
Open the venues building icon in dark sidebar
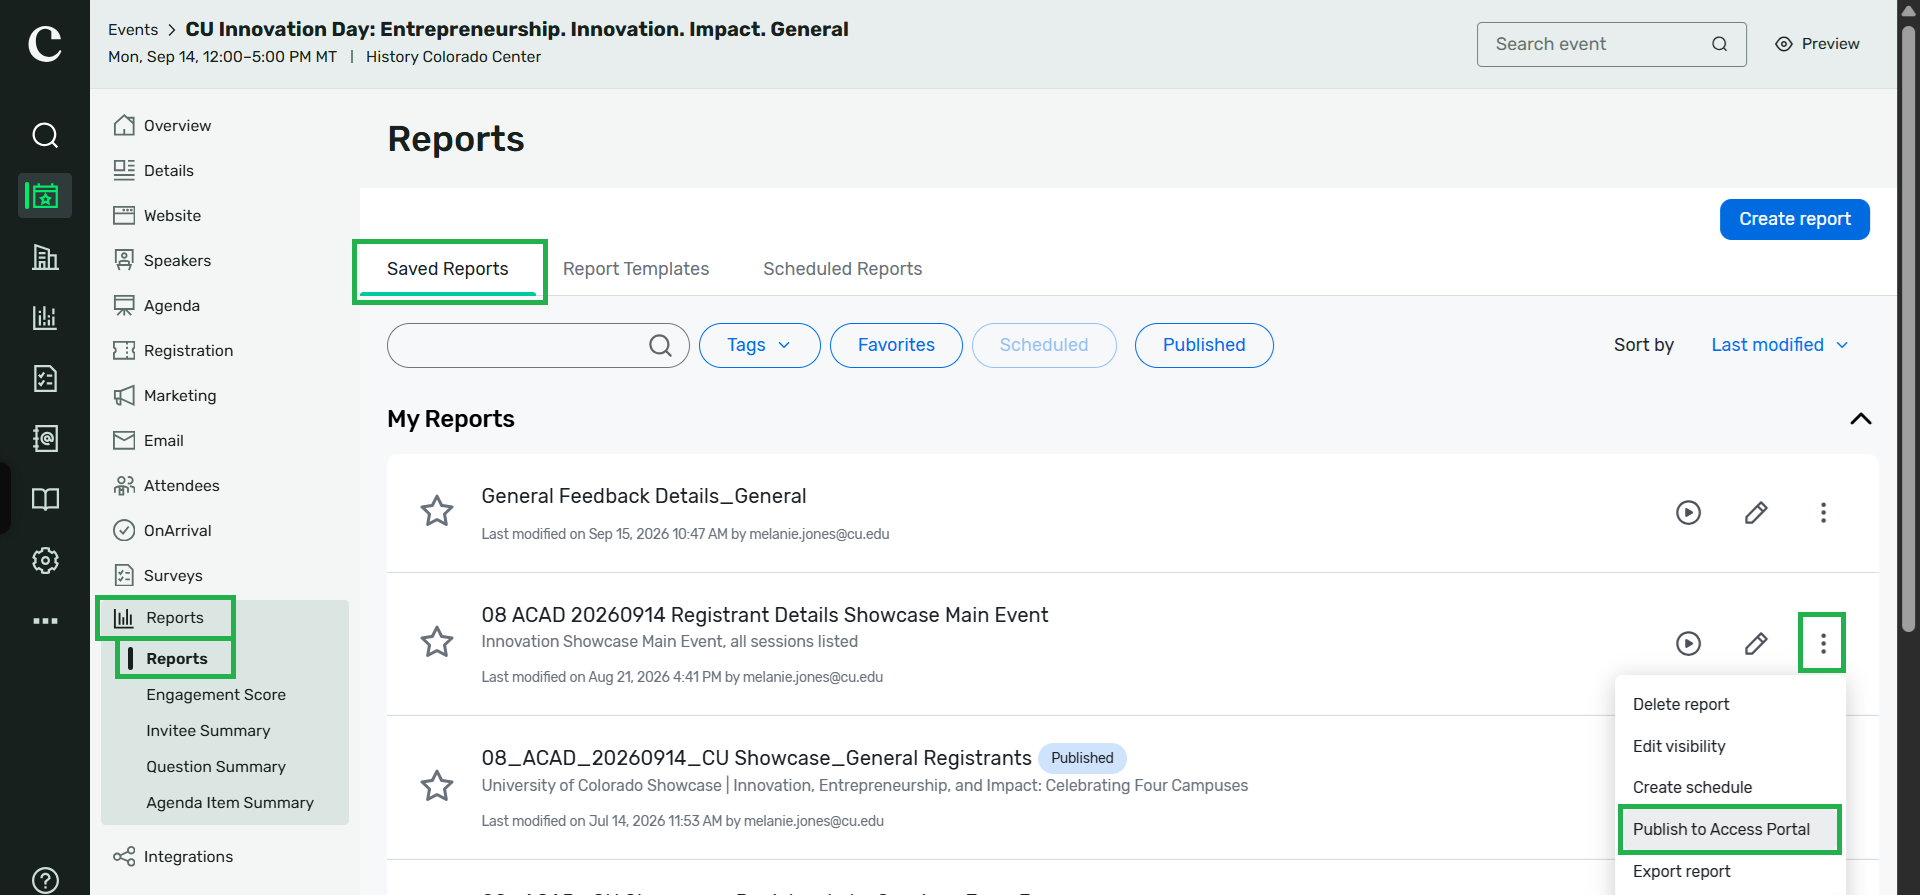pos(45,257)
